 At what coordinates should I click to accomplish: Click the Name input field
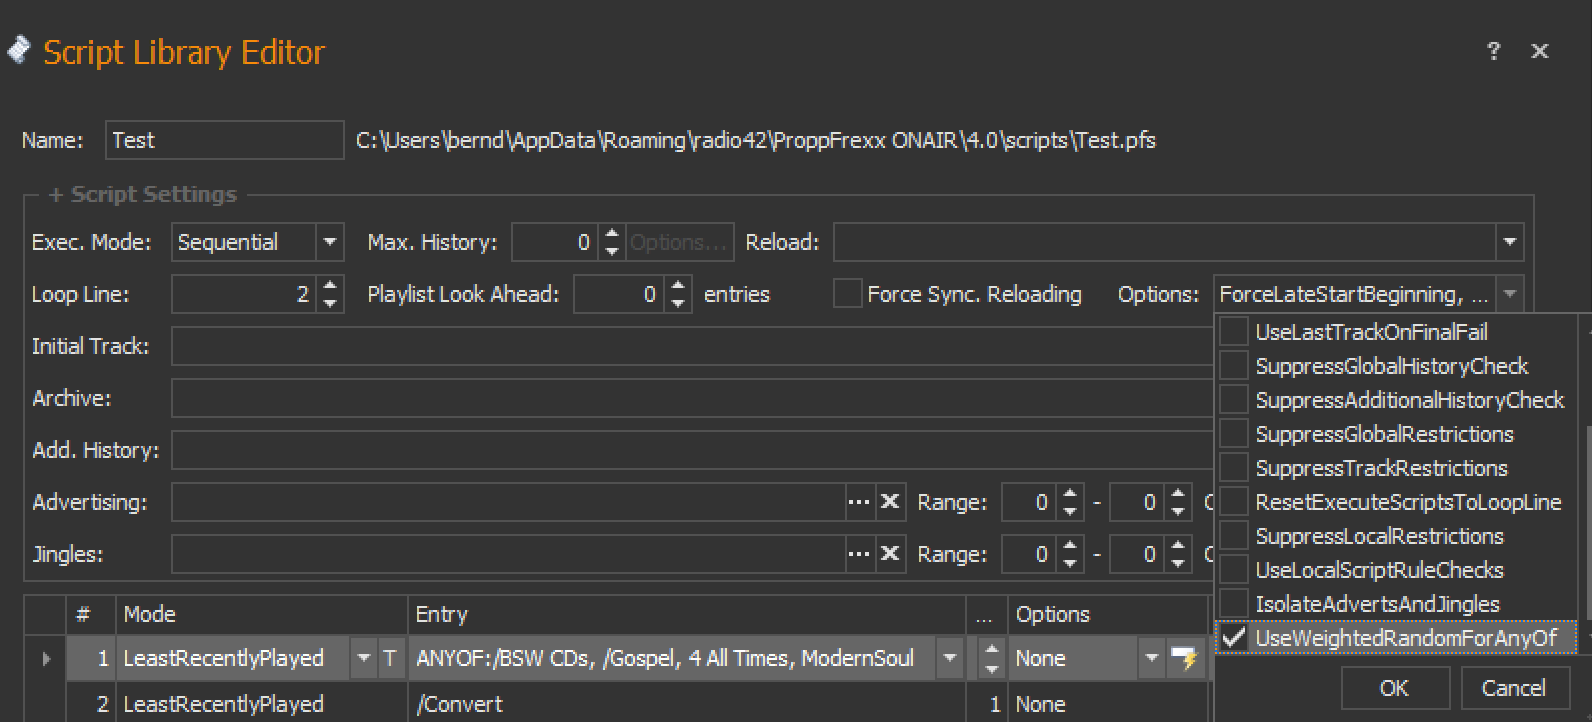coord(225,140)
